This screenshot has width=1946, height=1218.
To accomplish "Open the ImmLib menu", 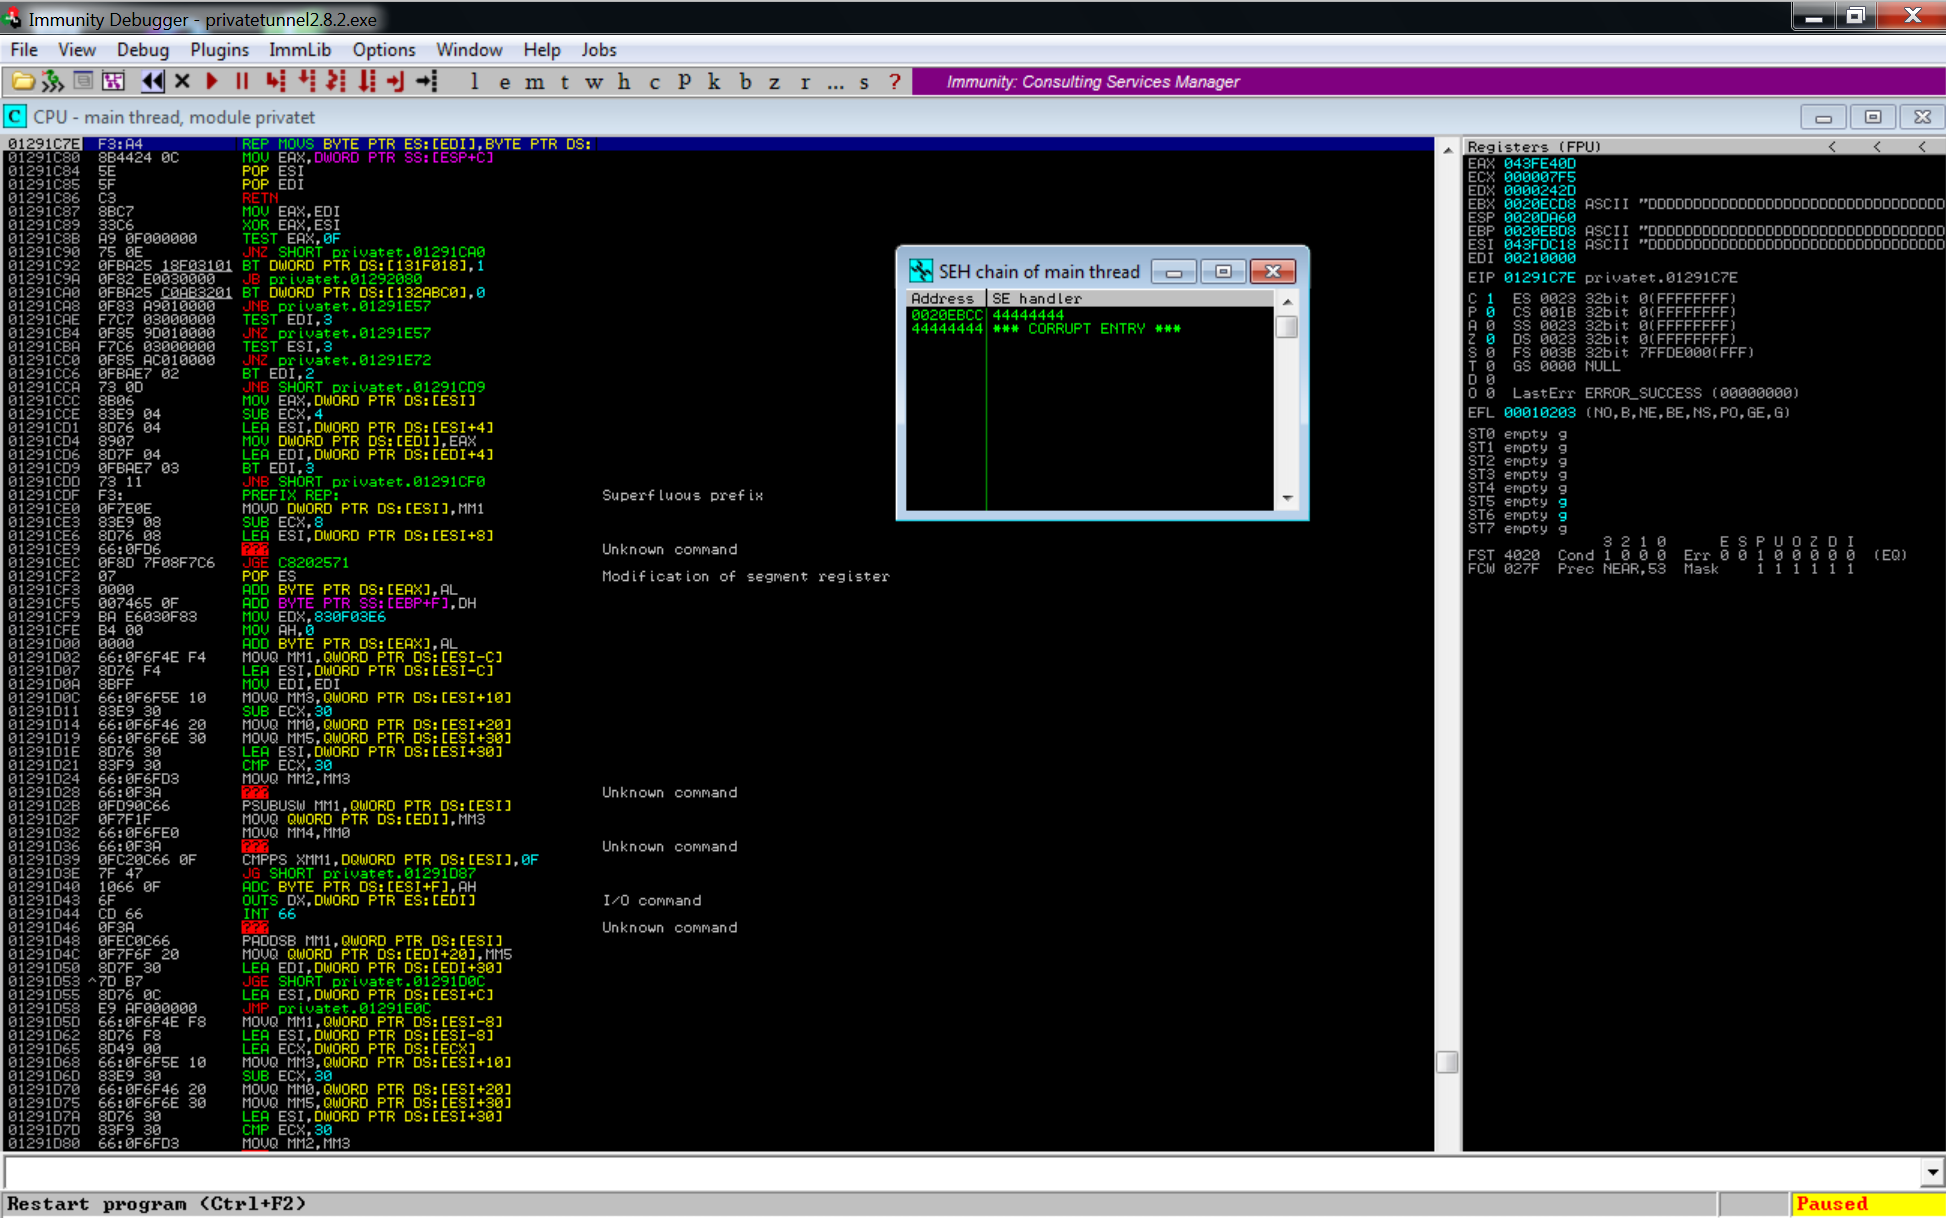I will (299, 50).
